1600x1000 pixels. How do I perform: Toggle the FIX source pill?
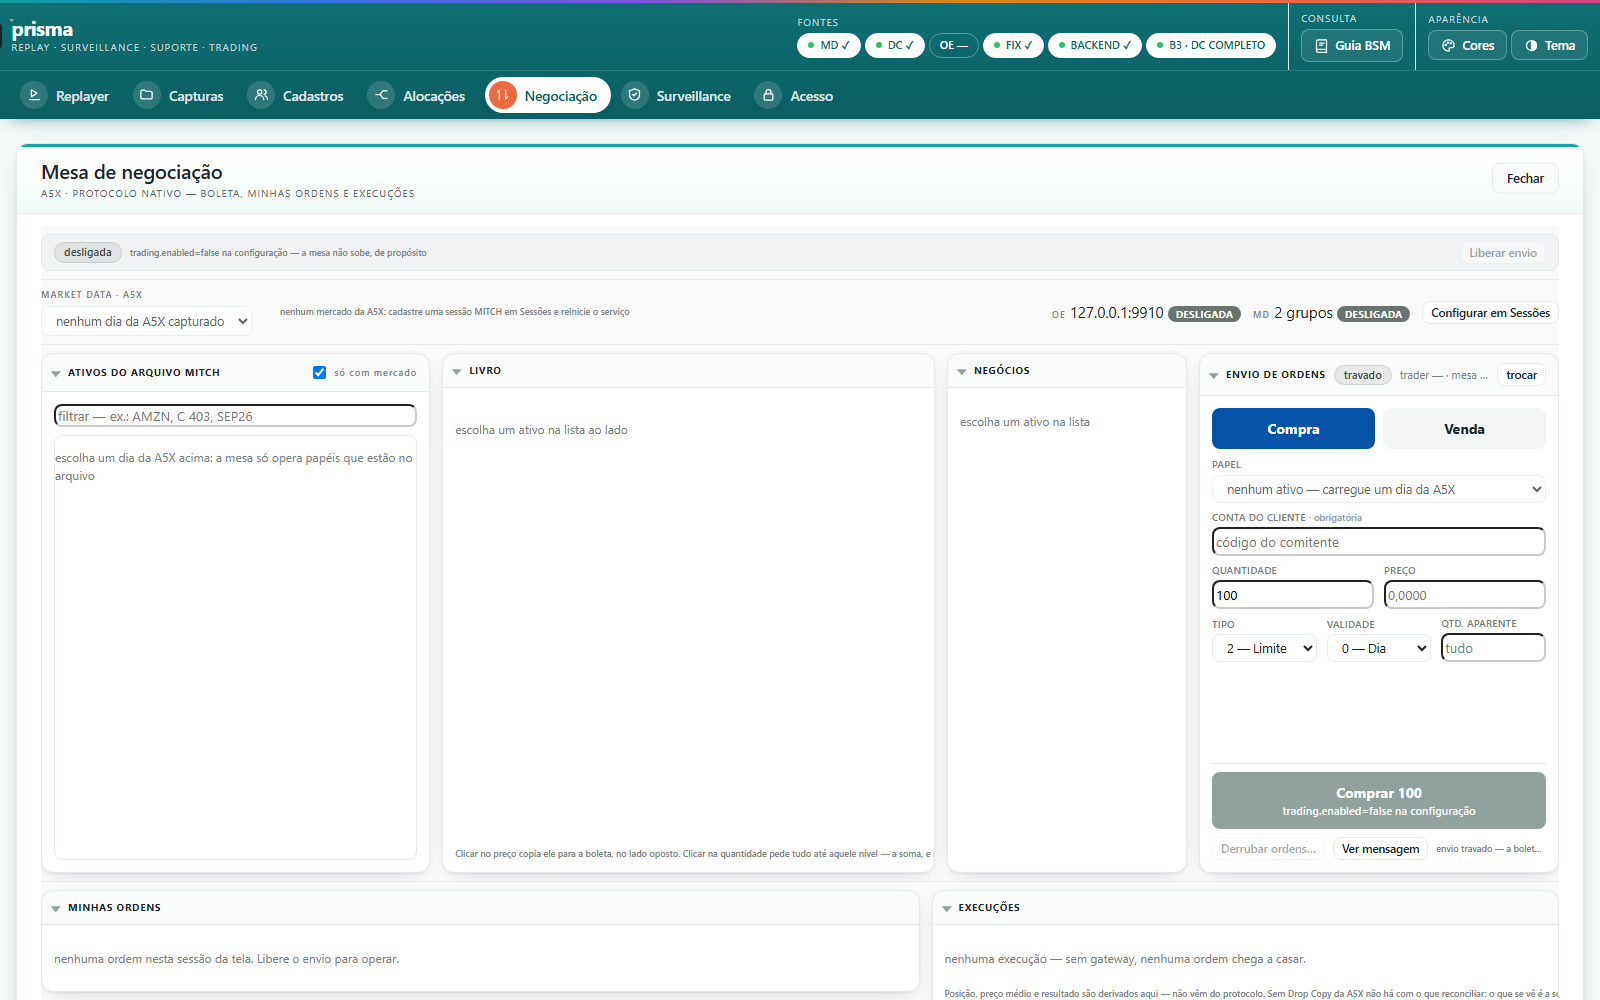click(1013, 45)
